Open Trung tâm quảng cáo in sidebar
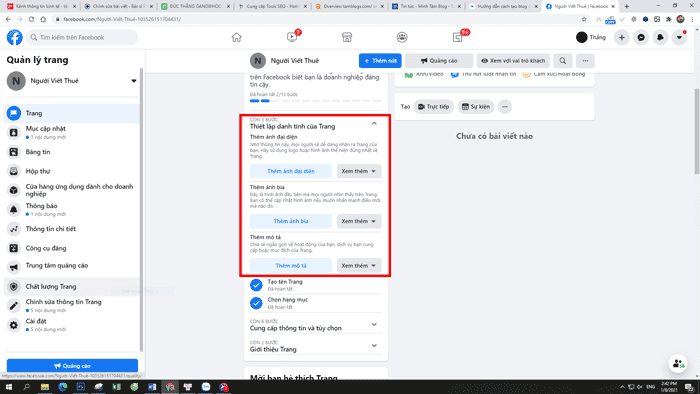Viewport: 700px width, 394px height. coord(71,266)
